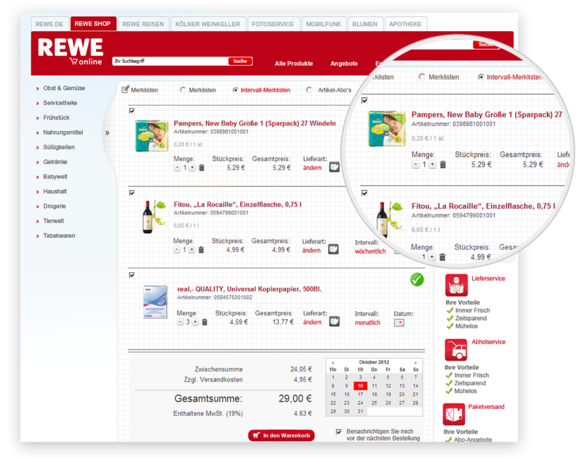Open the REWE.DE tab

pyautogui.click(x=49, y=24)
